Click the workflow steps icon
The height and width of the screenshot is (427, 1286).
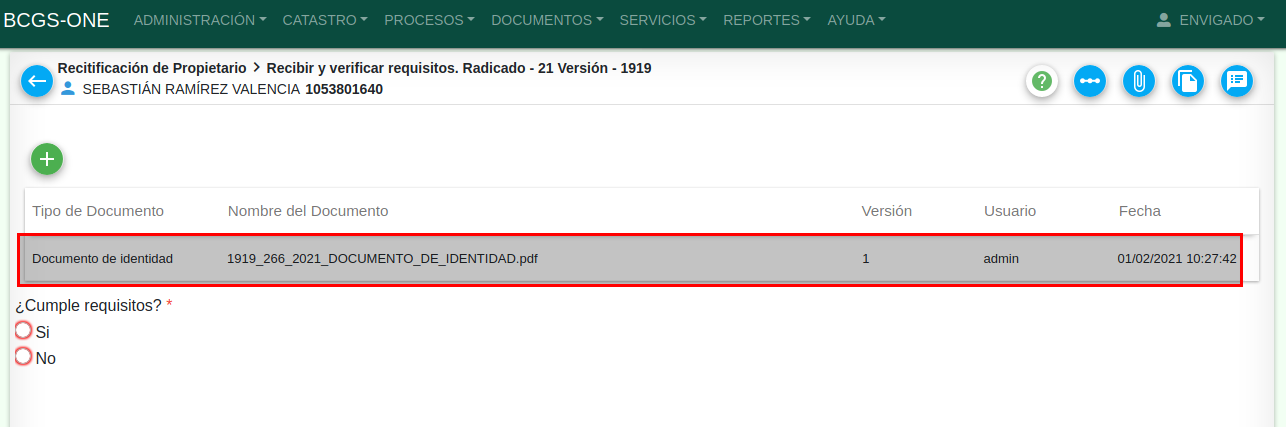1090,81
